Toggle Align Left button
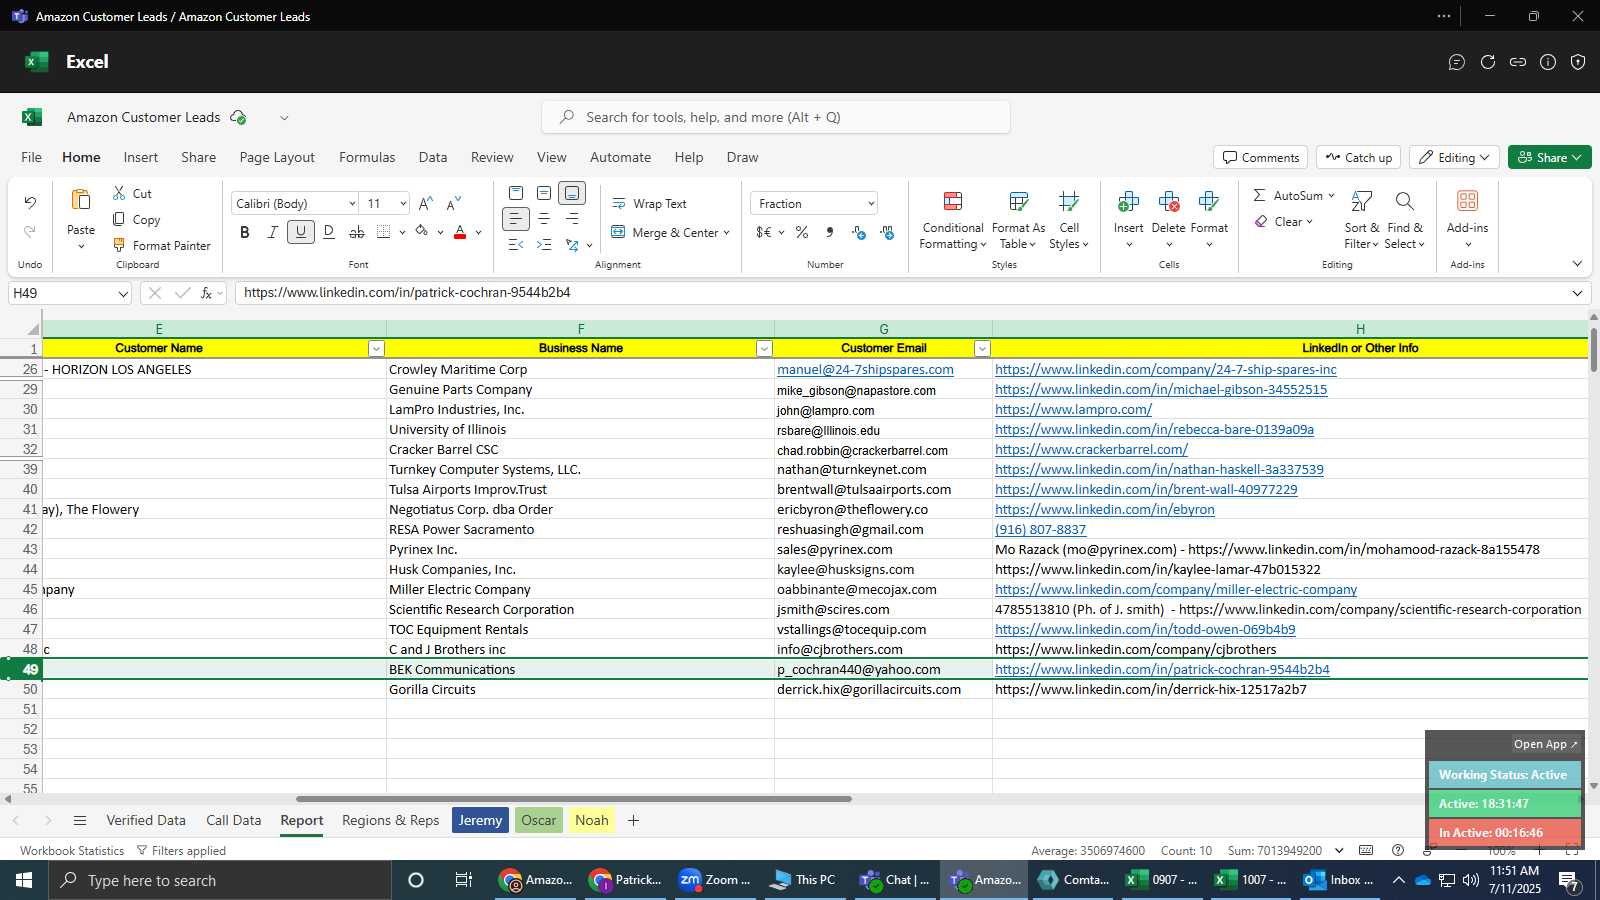1600x900 pixels. tap(516, 219)
